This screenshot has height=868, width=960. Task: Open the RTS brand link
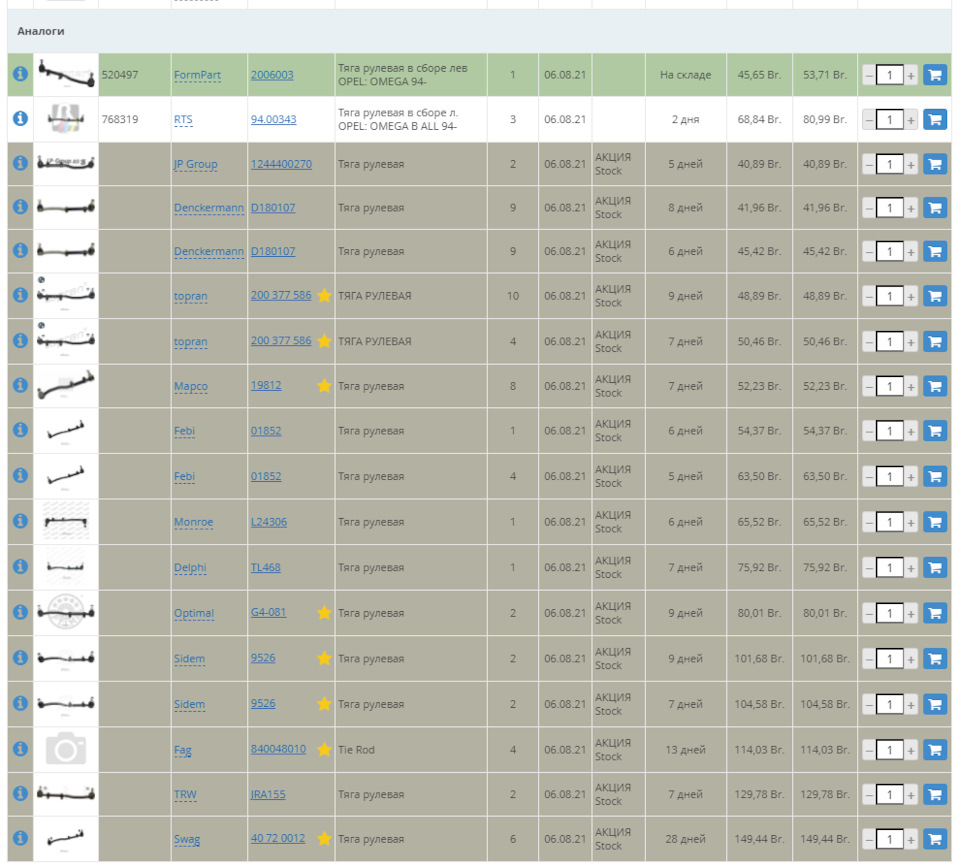pos(183,119)
